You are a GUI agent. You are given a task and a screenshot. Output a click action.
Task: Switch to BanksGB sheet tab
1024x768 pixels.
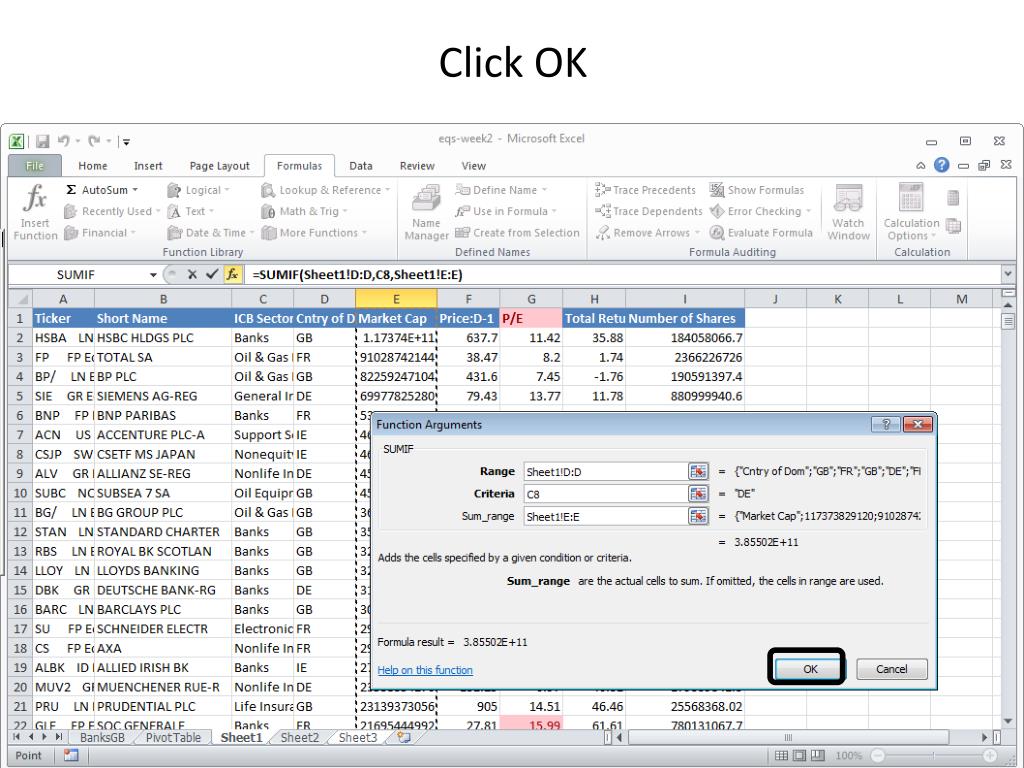pos(102,737)
